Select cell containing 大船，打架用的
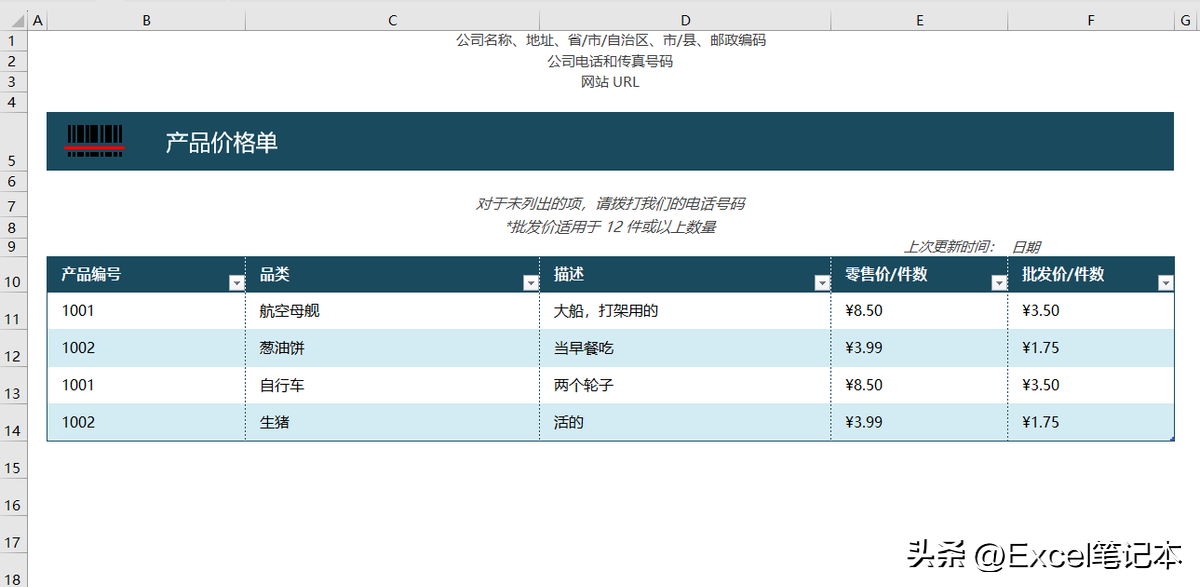This screenshot has width=1200, height=587. [685, 311]
